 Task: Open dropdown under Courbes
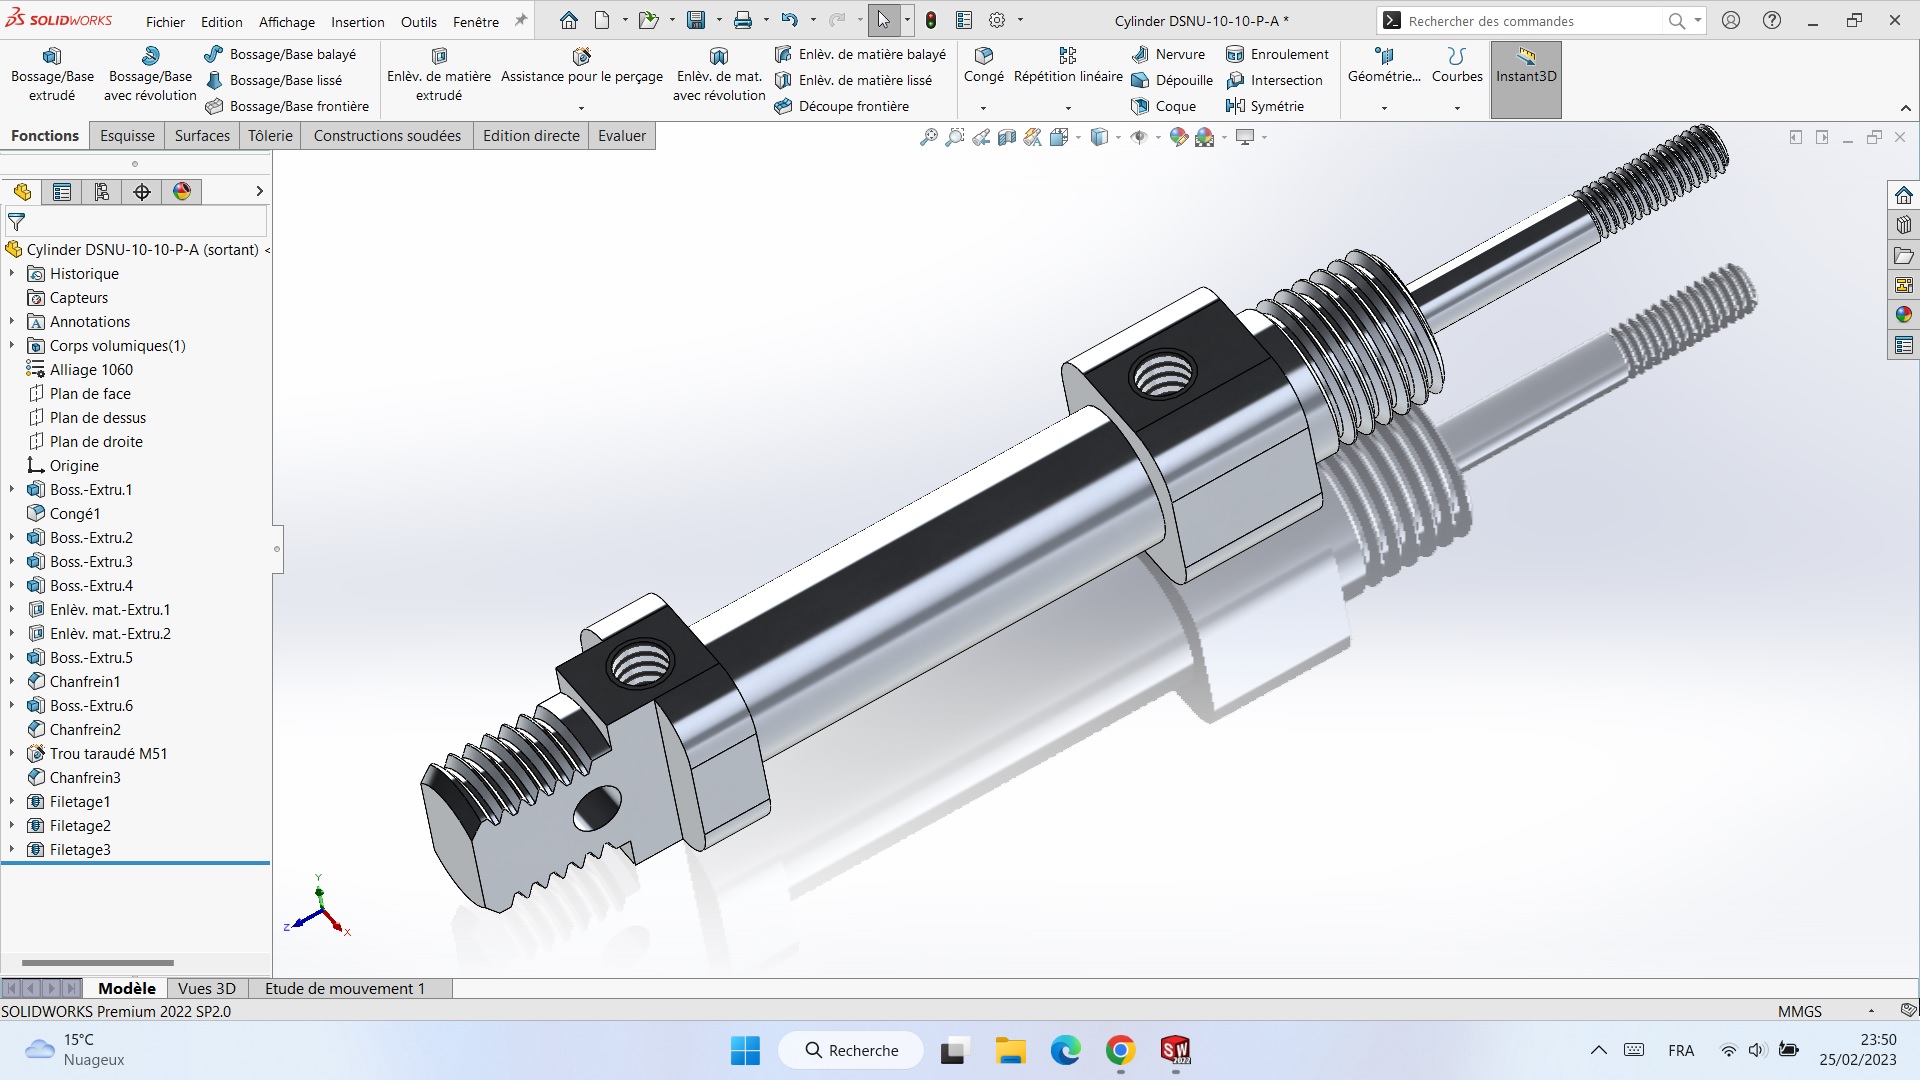[x=1457, y=108]
